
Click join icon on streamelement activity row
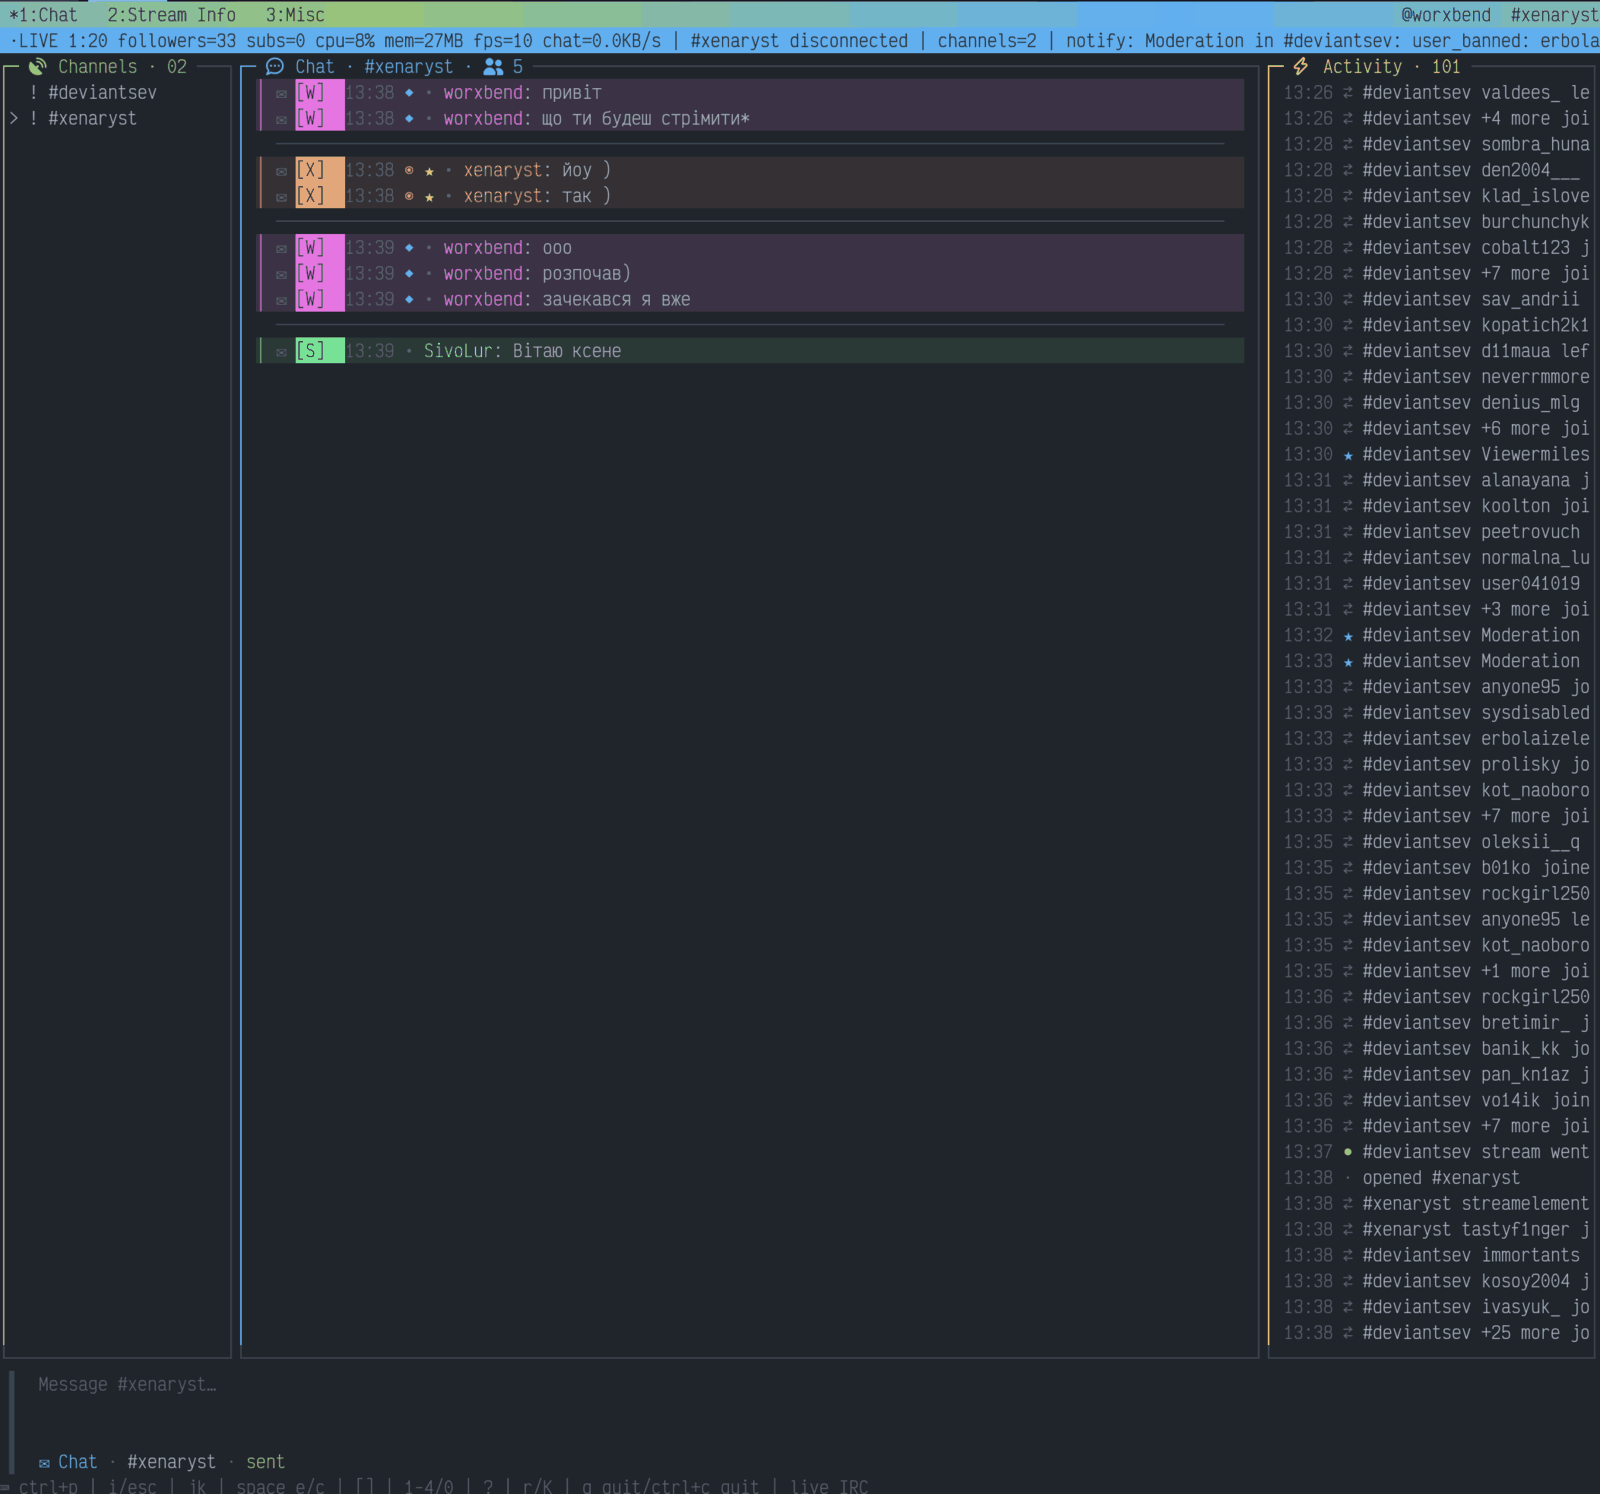point(1348,1205)
